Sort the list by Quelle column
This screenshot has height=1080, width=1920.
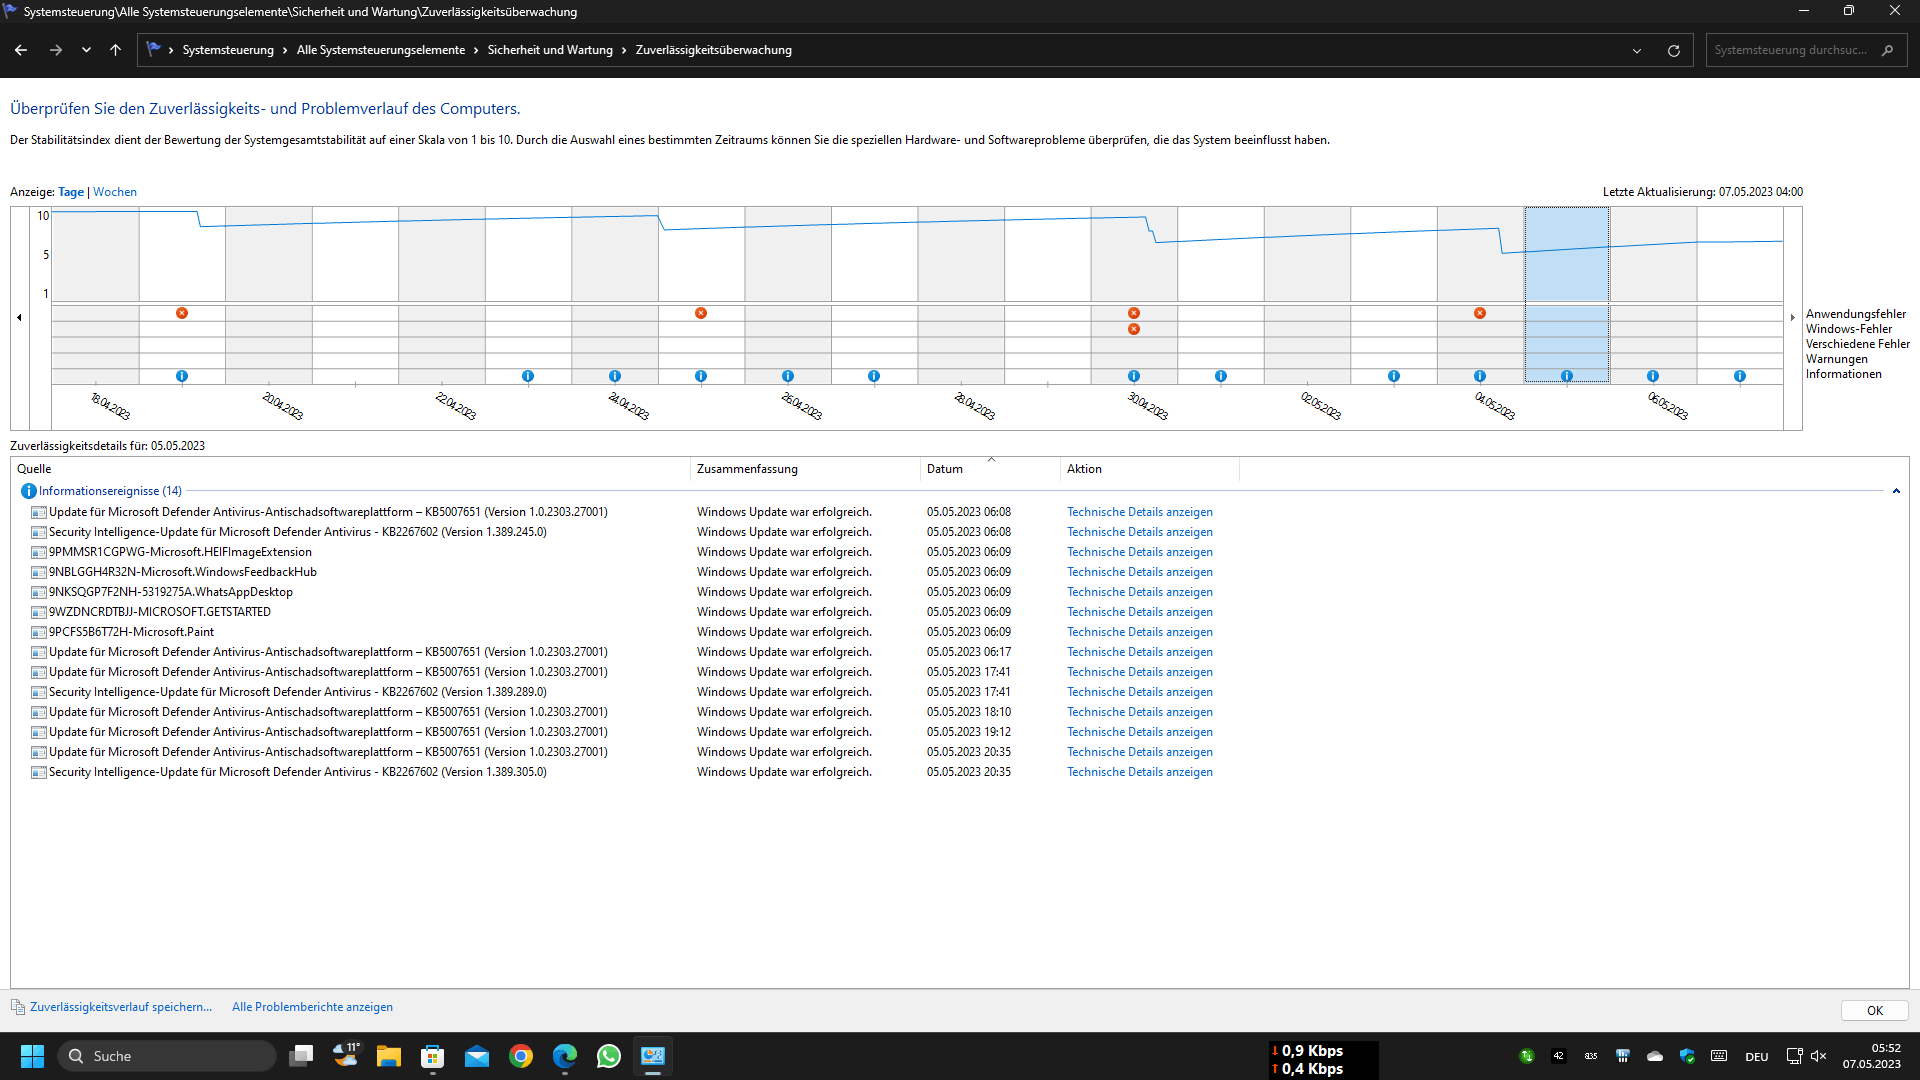[x=350, y=469]
